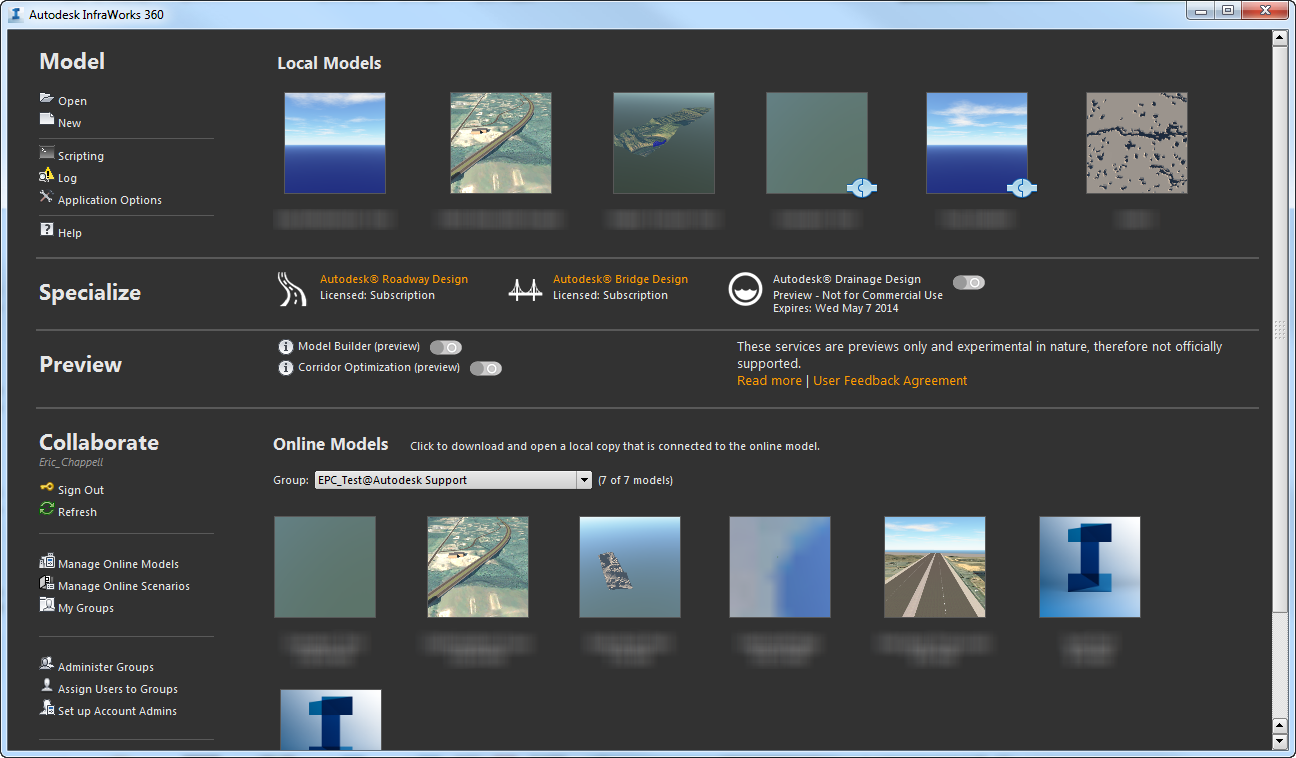Click the "Local Models" heading

[329, 63]
